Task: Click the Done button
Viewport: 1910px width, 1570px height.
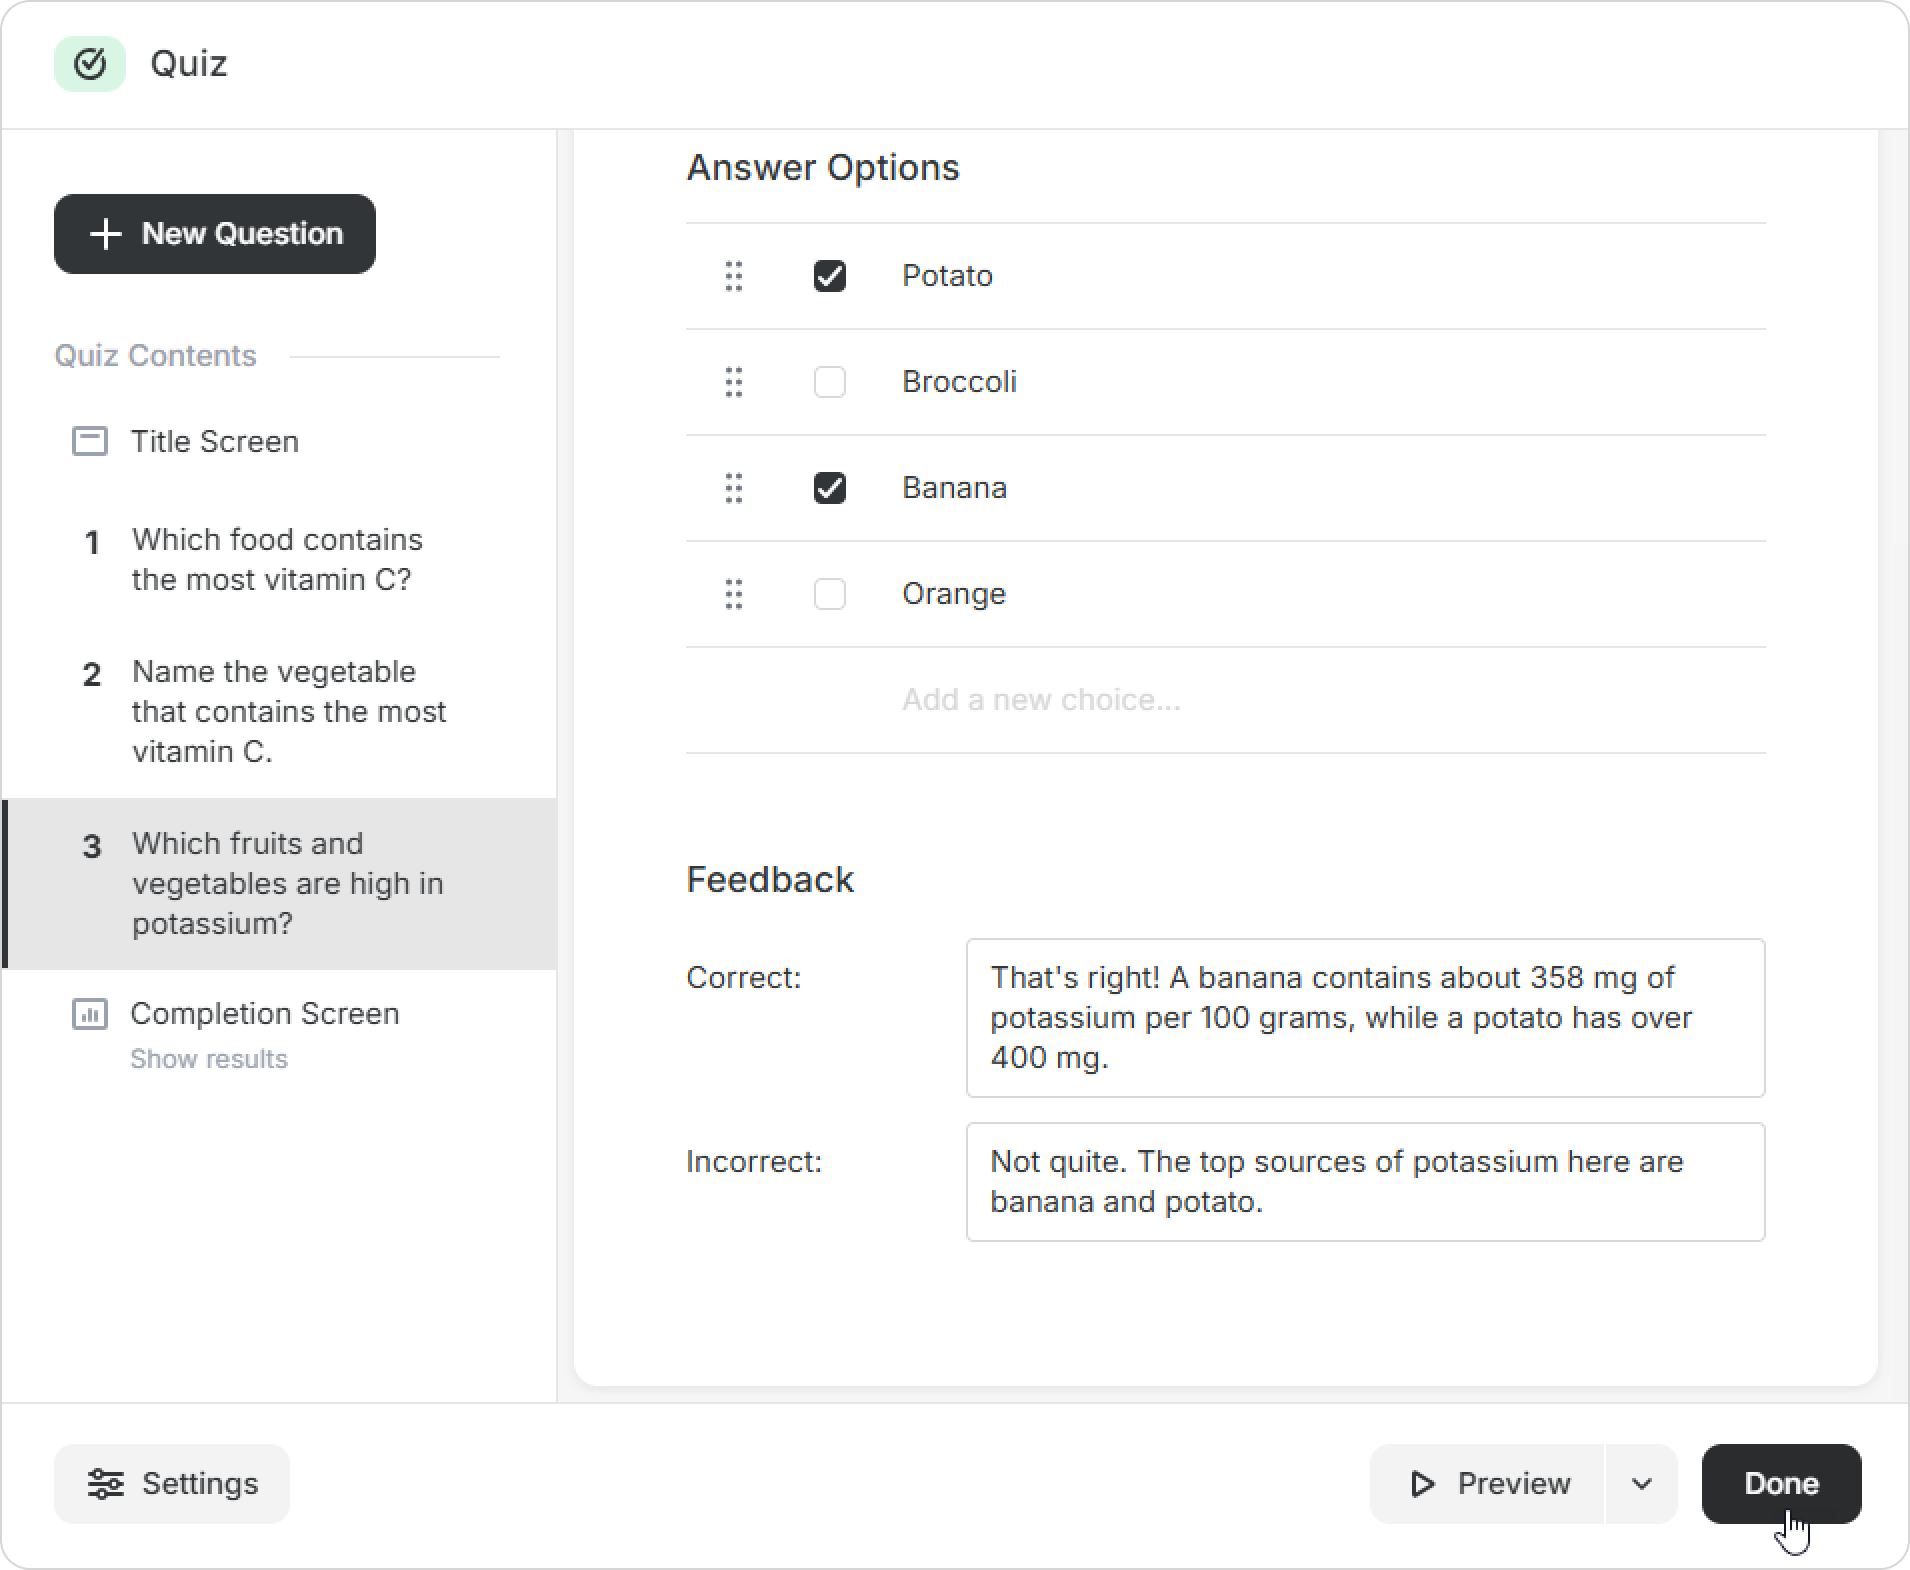Action: pyautogui.click(x=1782, y=1484)
